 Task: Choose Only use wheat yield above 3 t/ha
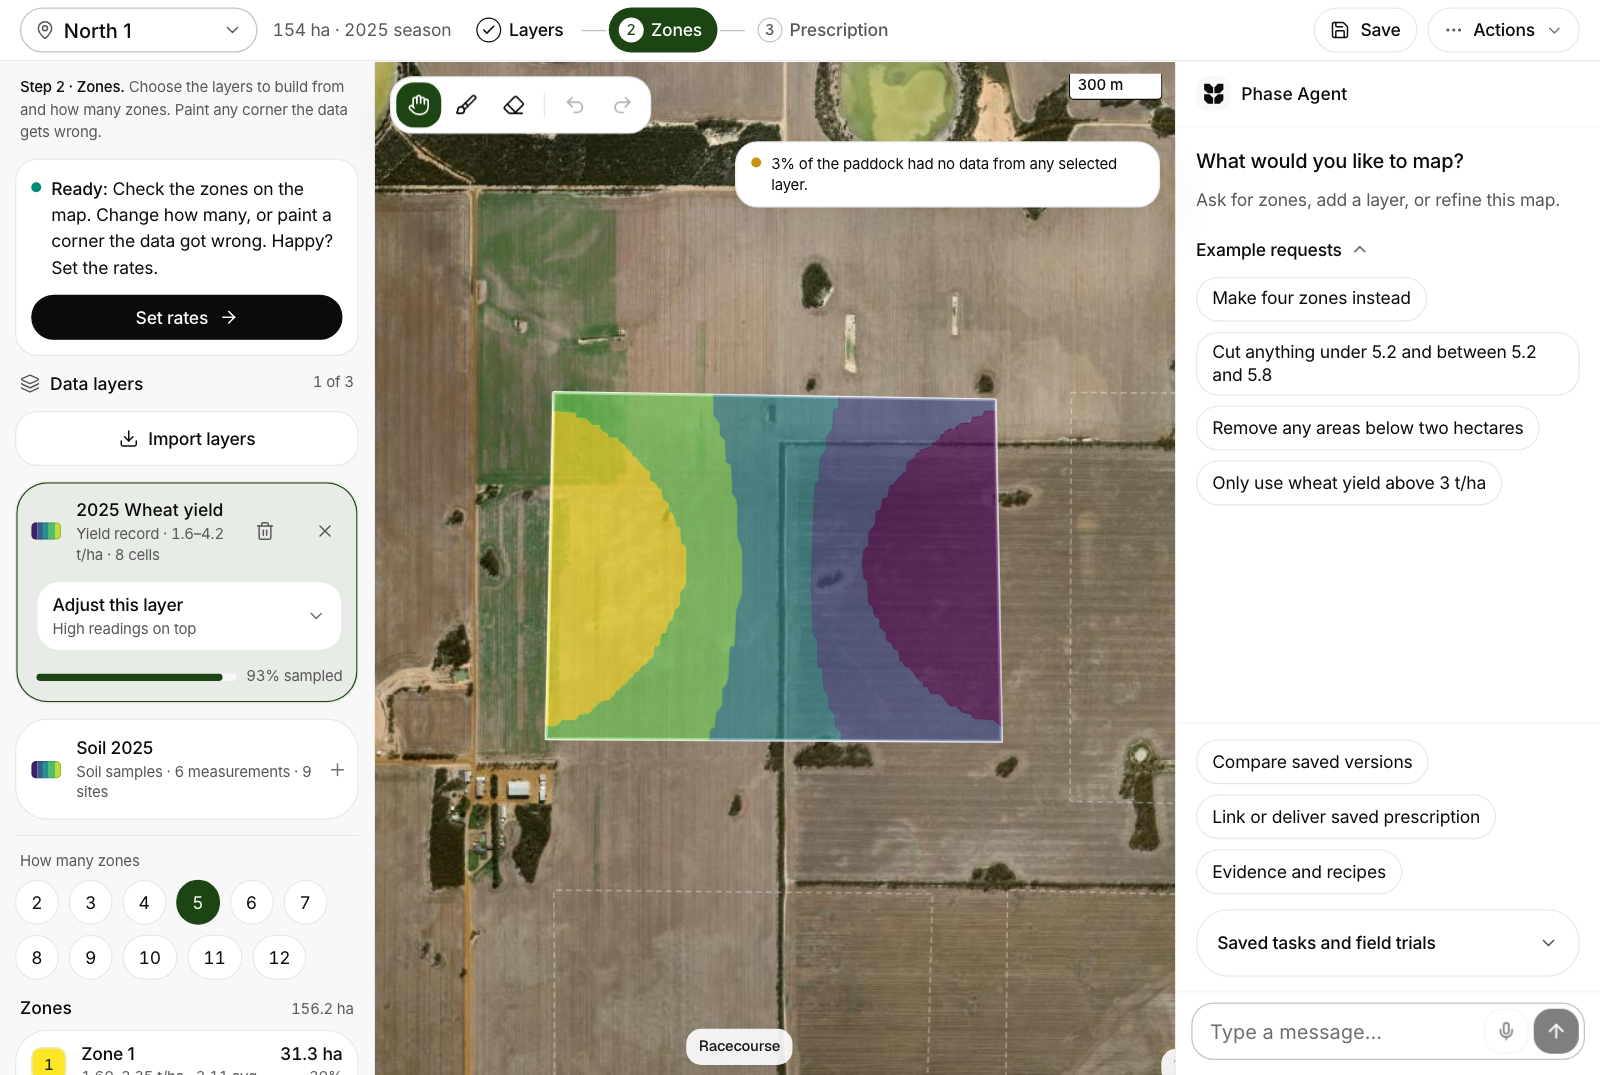(x=1348, y=483)
